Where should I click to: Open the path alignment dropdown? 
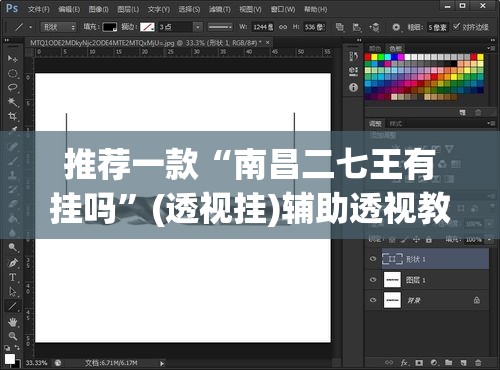(x=357, y=27)
